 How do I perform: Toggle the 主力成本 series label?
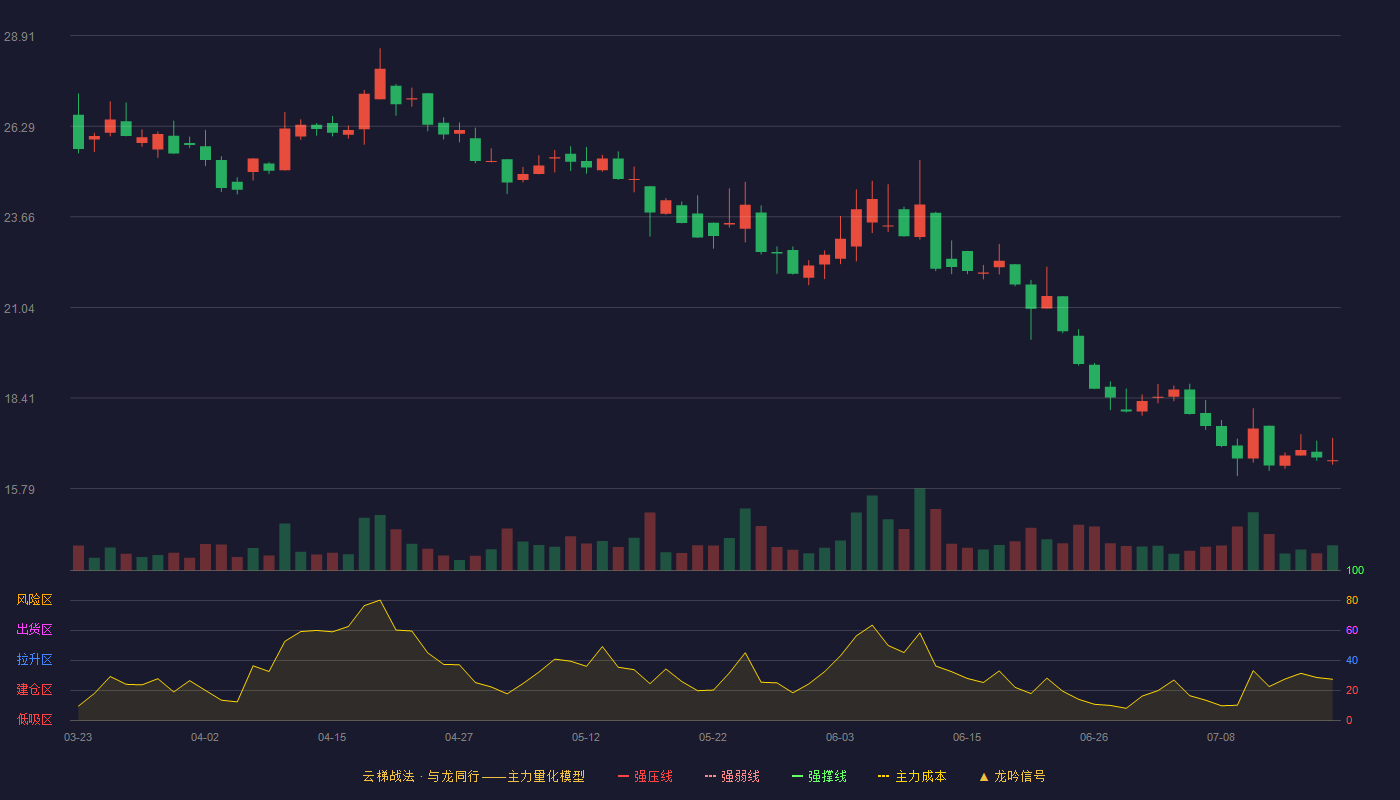(920, 776)
